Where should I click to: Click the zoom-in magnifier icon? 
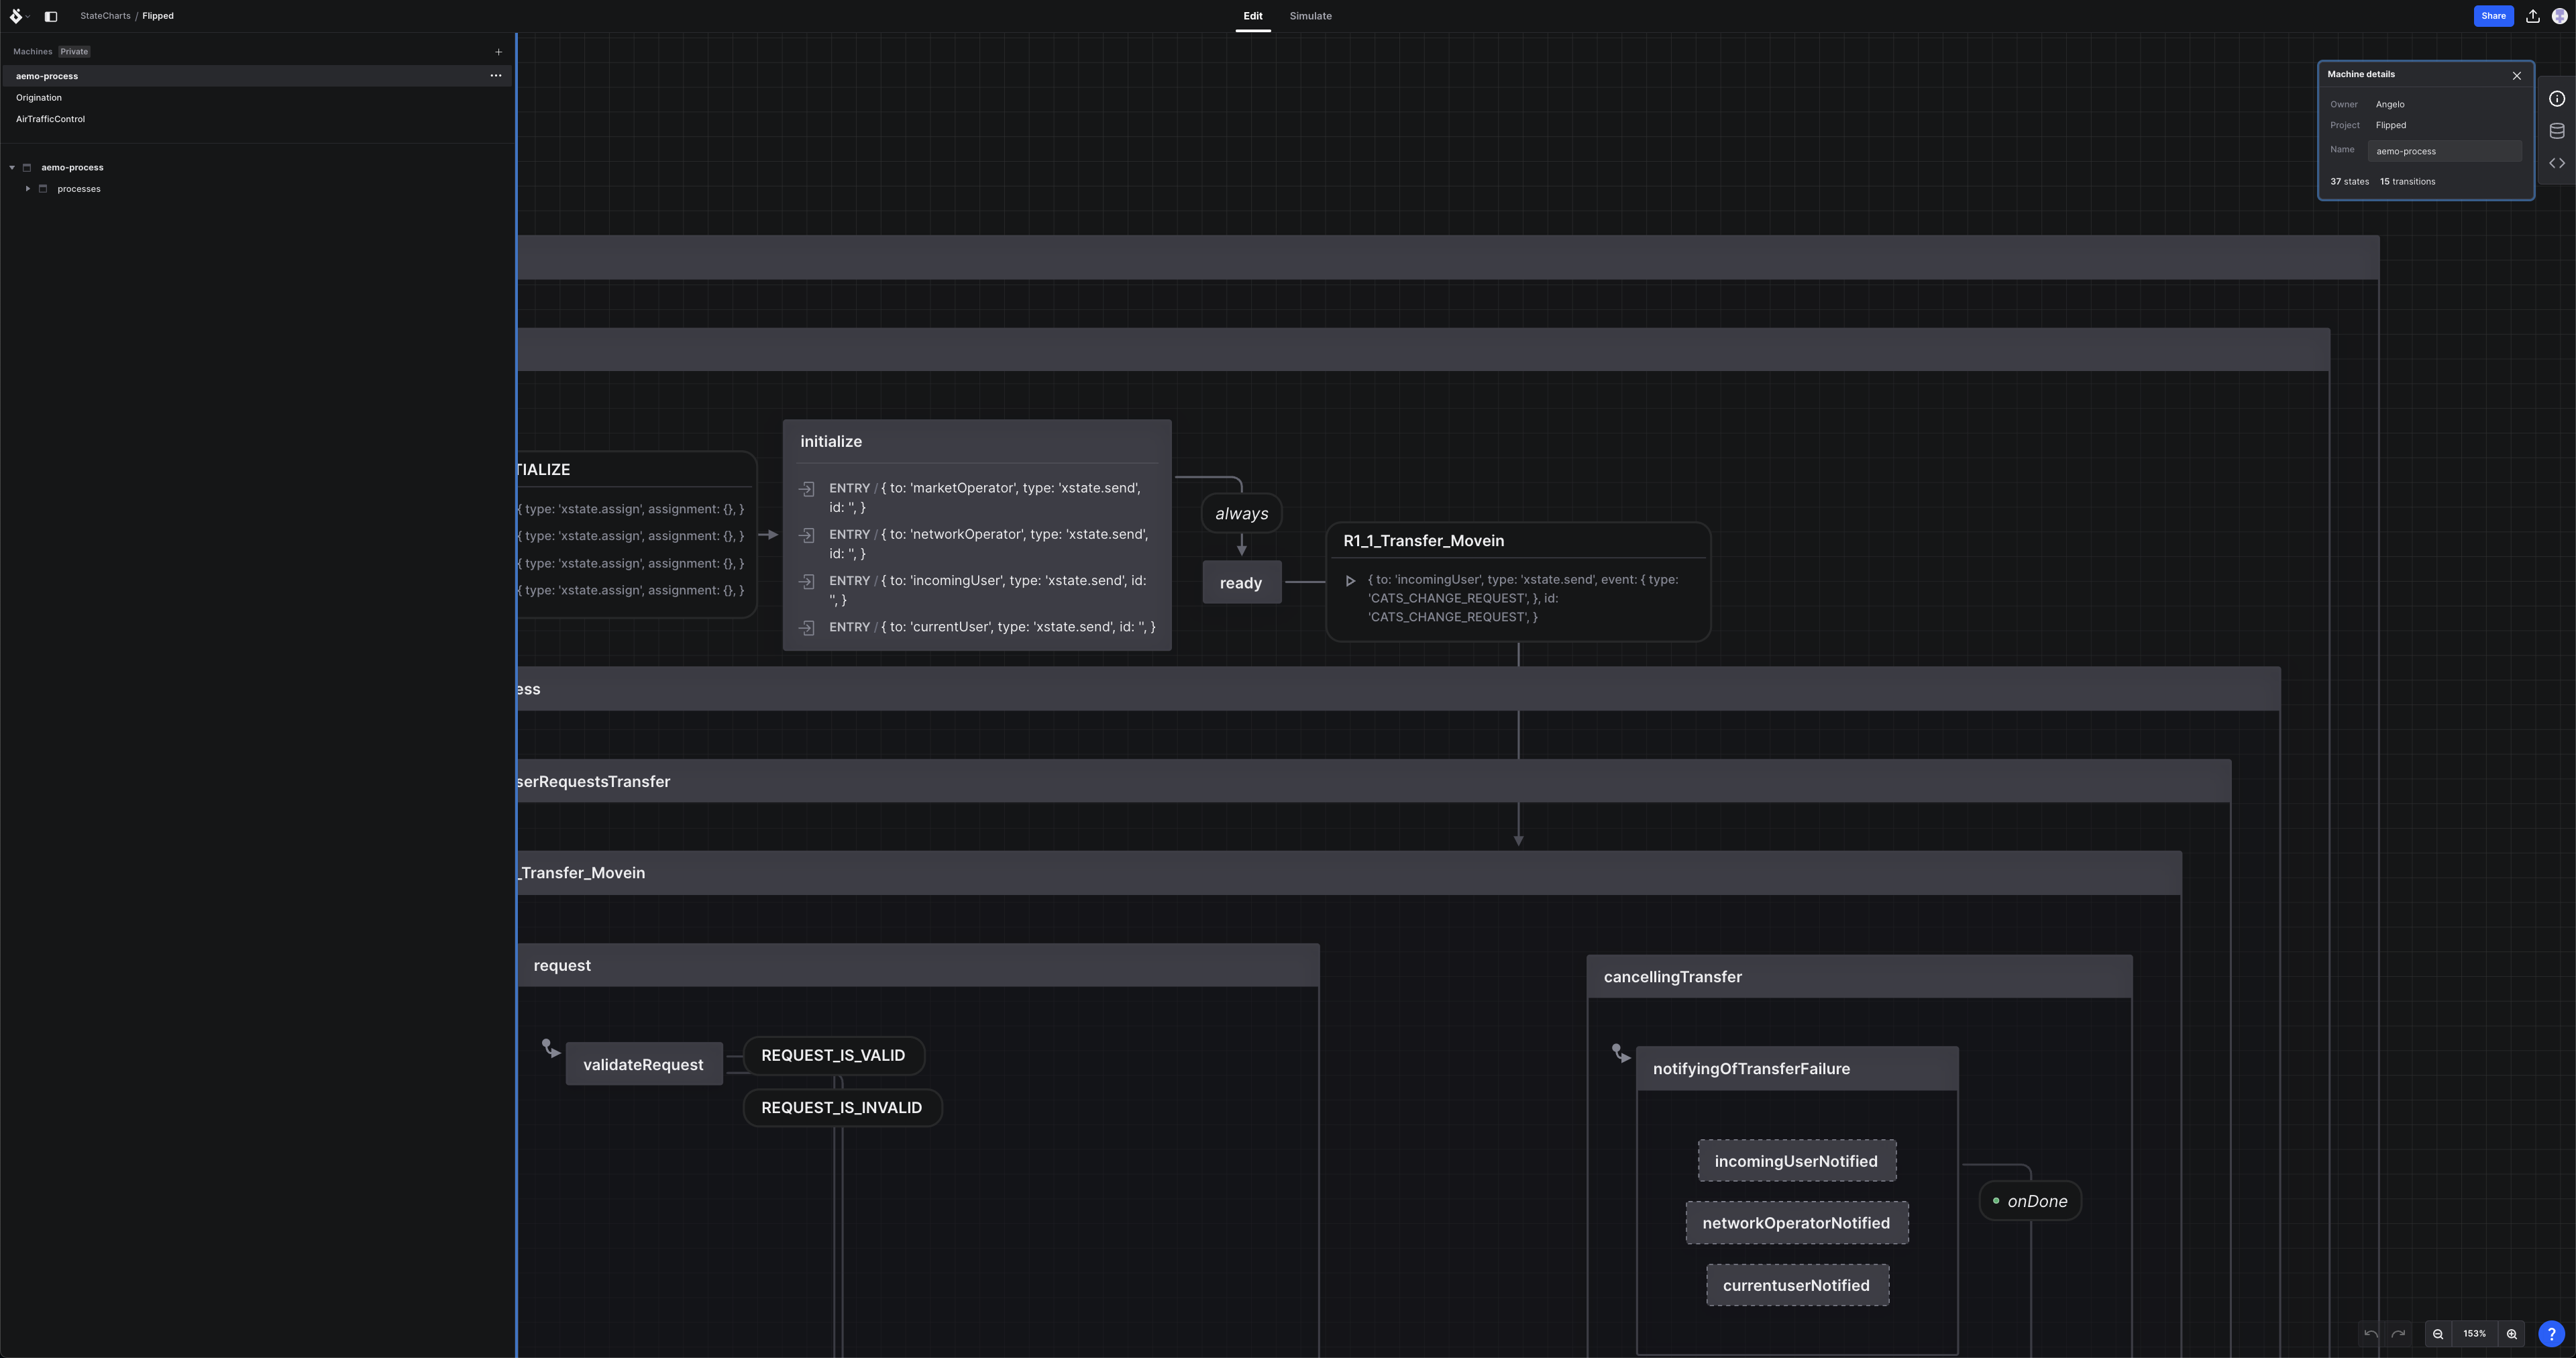(x=2511, y=1334)
